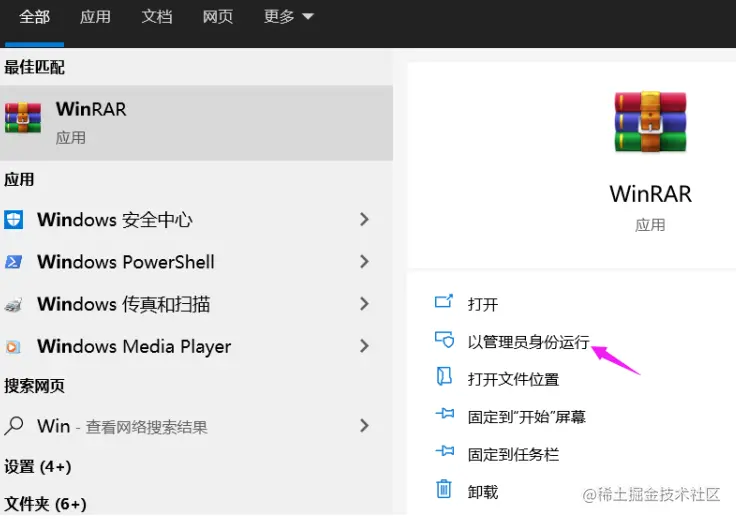The image size is (736, 519).
Task: Choose 打开 in the action list
Action: (x=483, y=304)
